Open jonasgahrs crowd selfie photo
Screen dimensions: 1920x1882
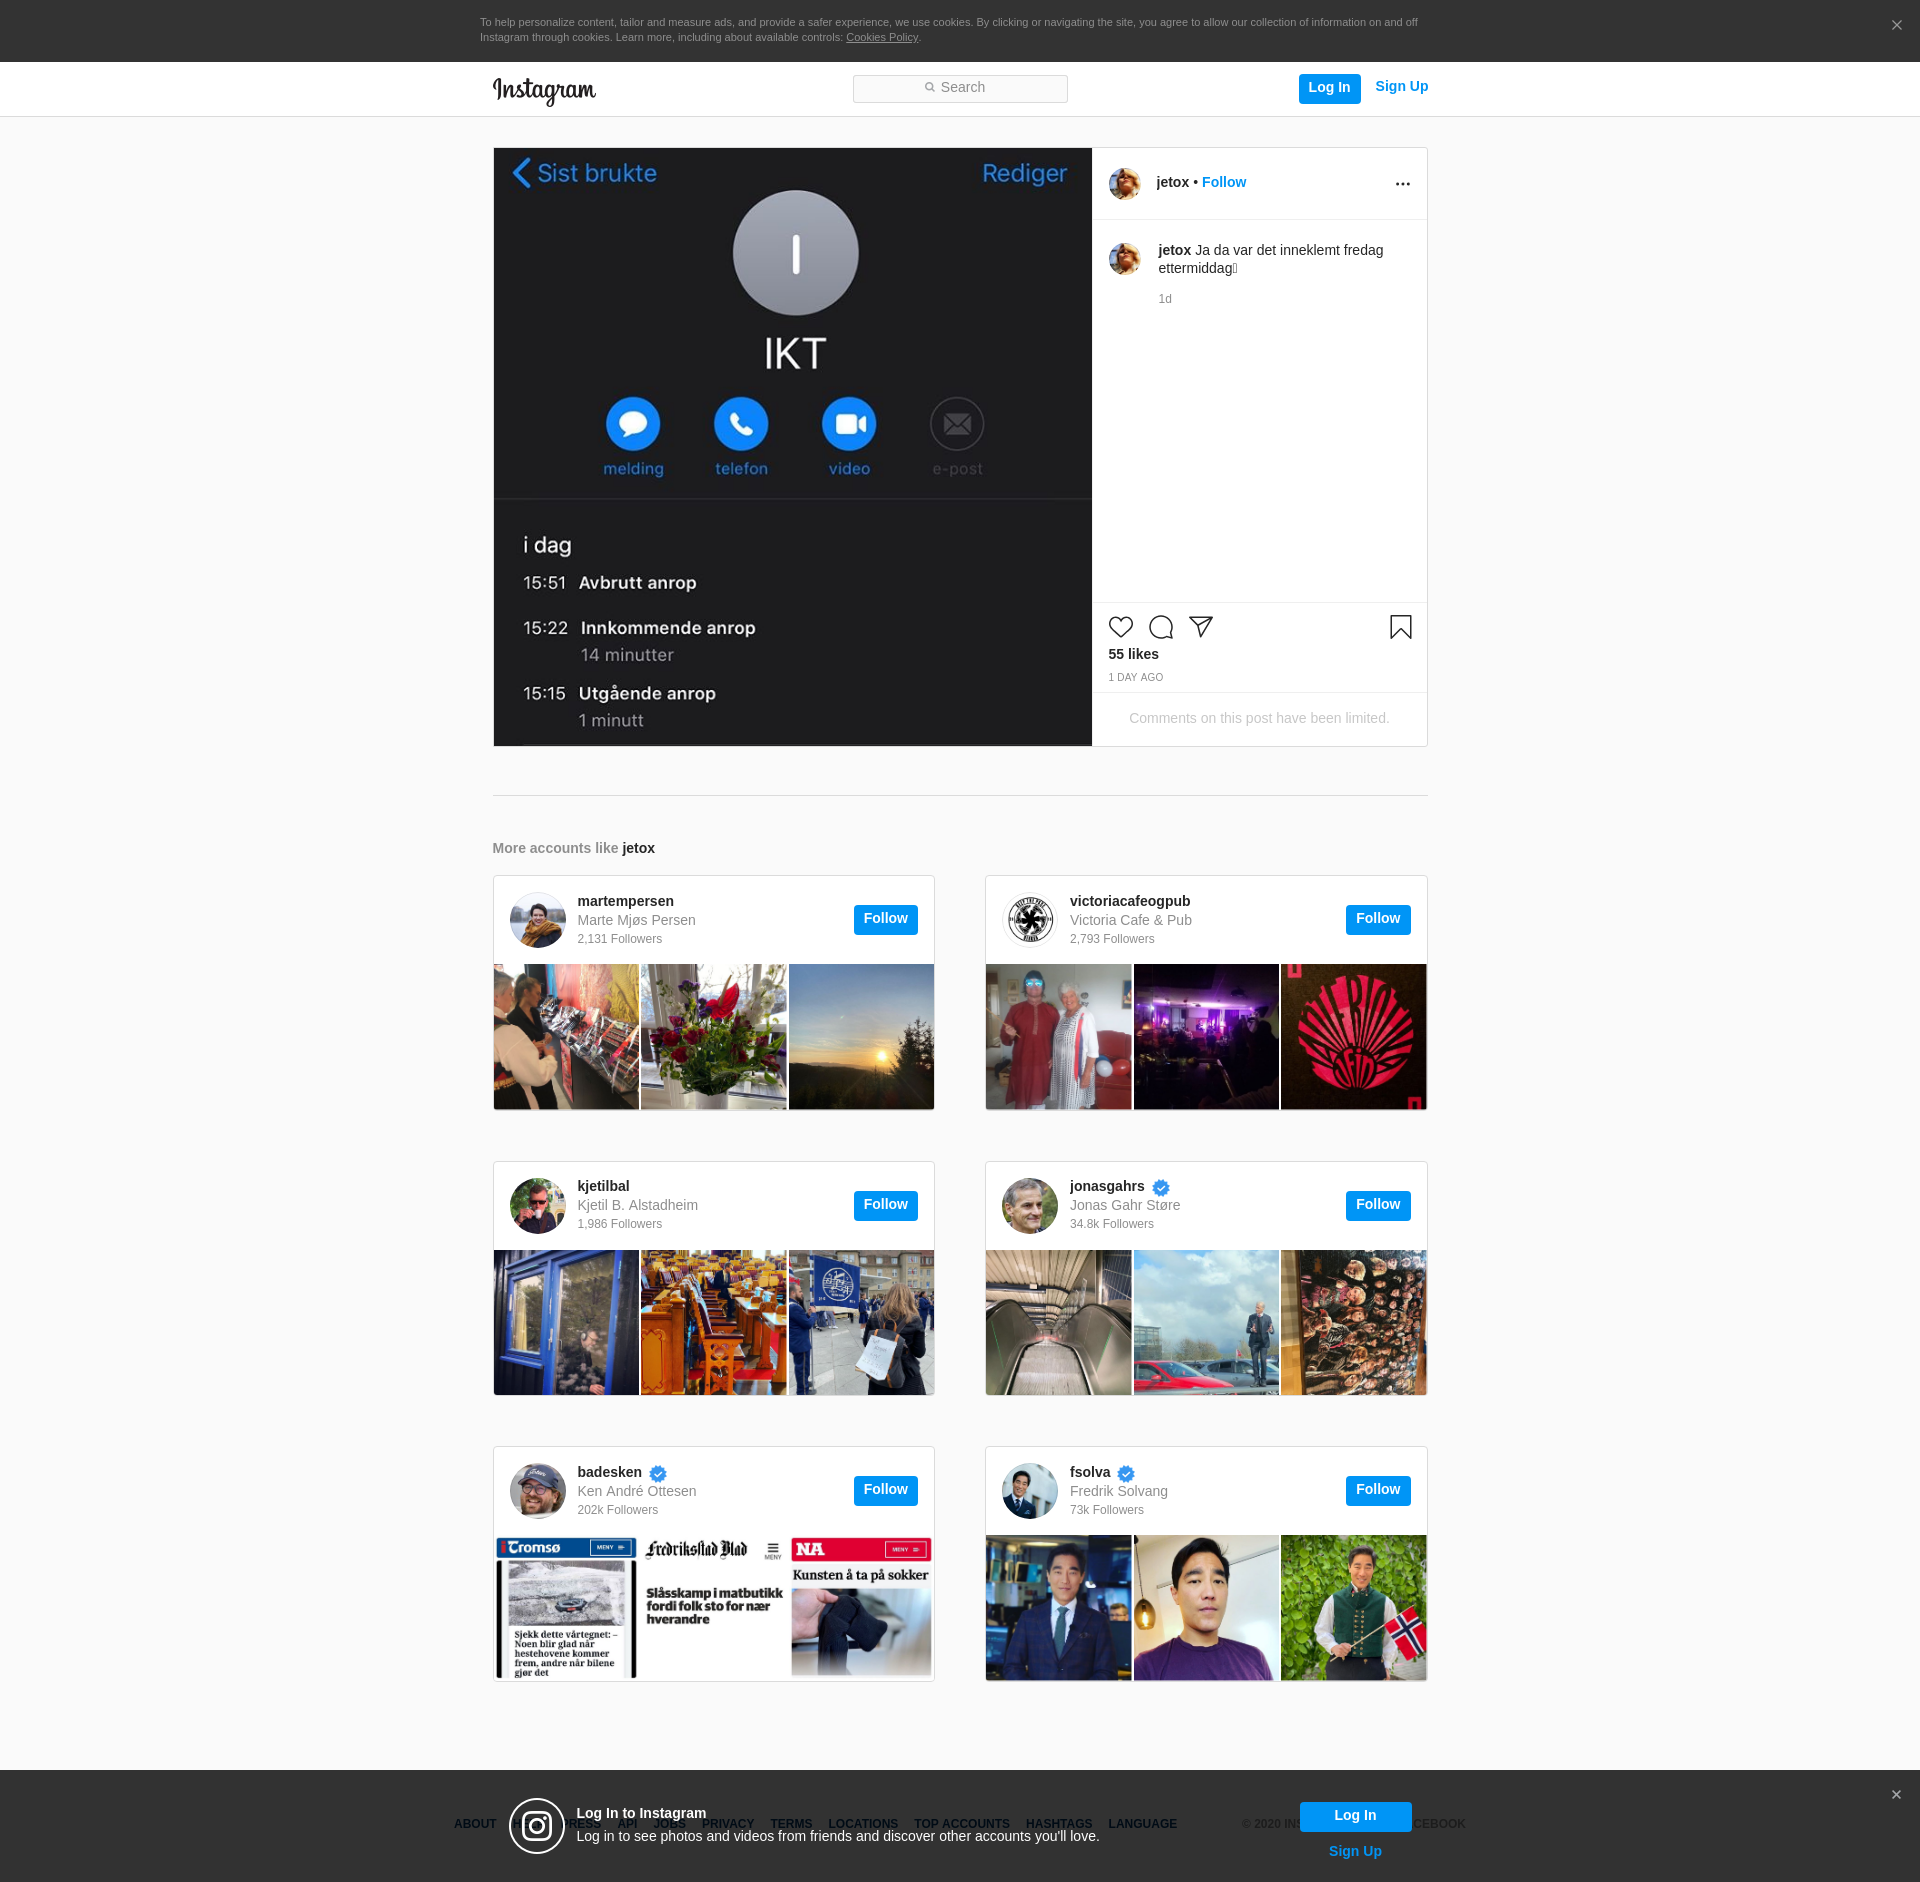(1353, 1322)
